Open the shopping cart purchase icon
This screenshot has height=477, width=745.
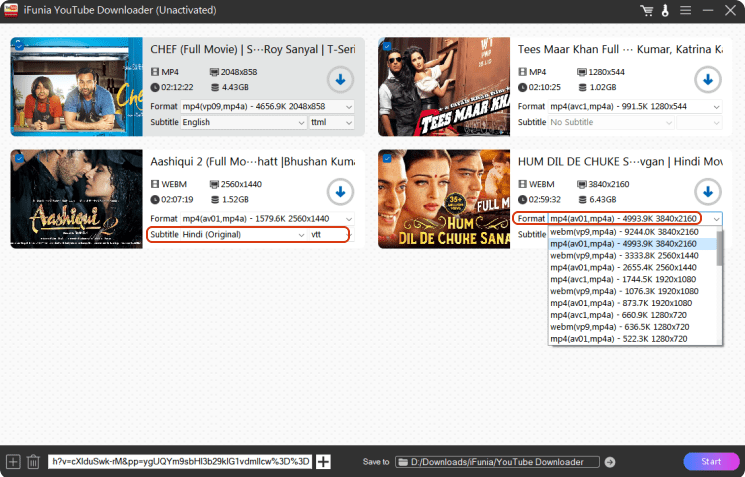point(648,10)
